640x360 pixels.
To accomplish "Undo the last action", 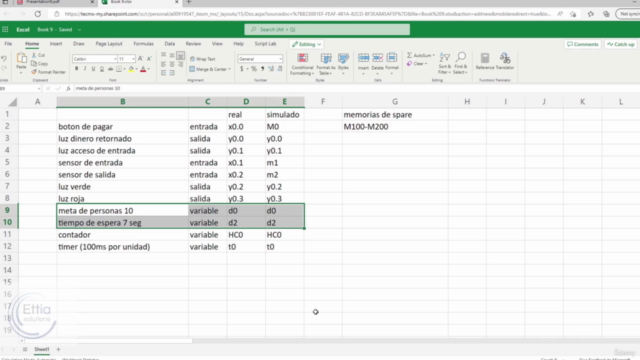I will [x=4, y=59].
